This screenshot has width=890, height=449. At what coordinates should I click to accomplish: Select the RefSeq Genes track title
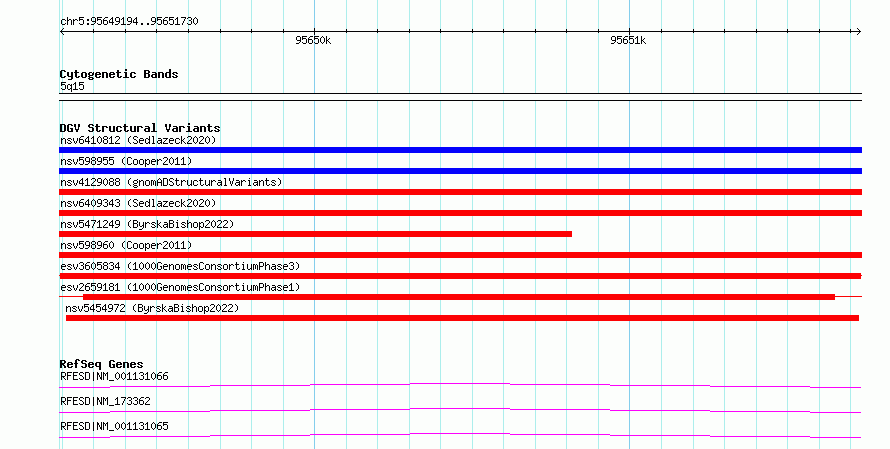point(101,364)
